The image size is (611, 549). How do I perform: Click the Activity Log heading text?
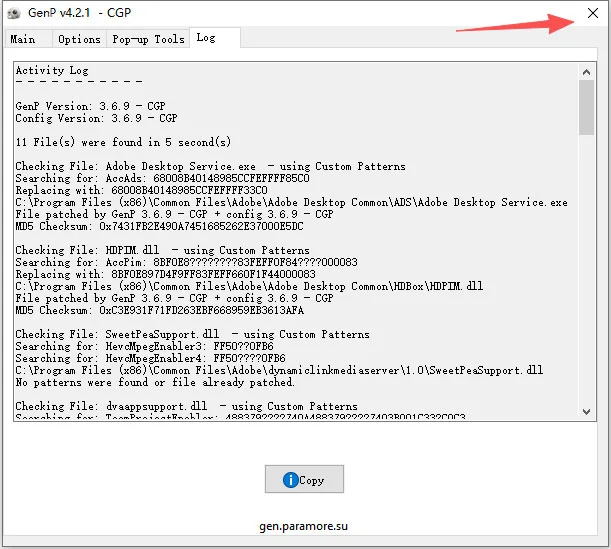52,71
